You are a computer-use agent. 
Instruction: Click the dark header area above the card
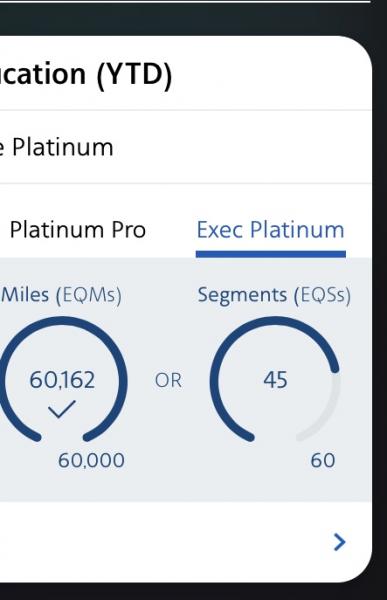pos(186,19)
